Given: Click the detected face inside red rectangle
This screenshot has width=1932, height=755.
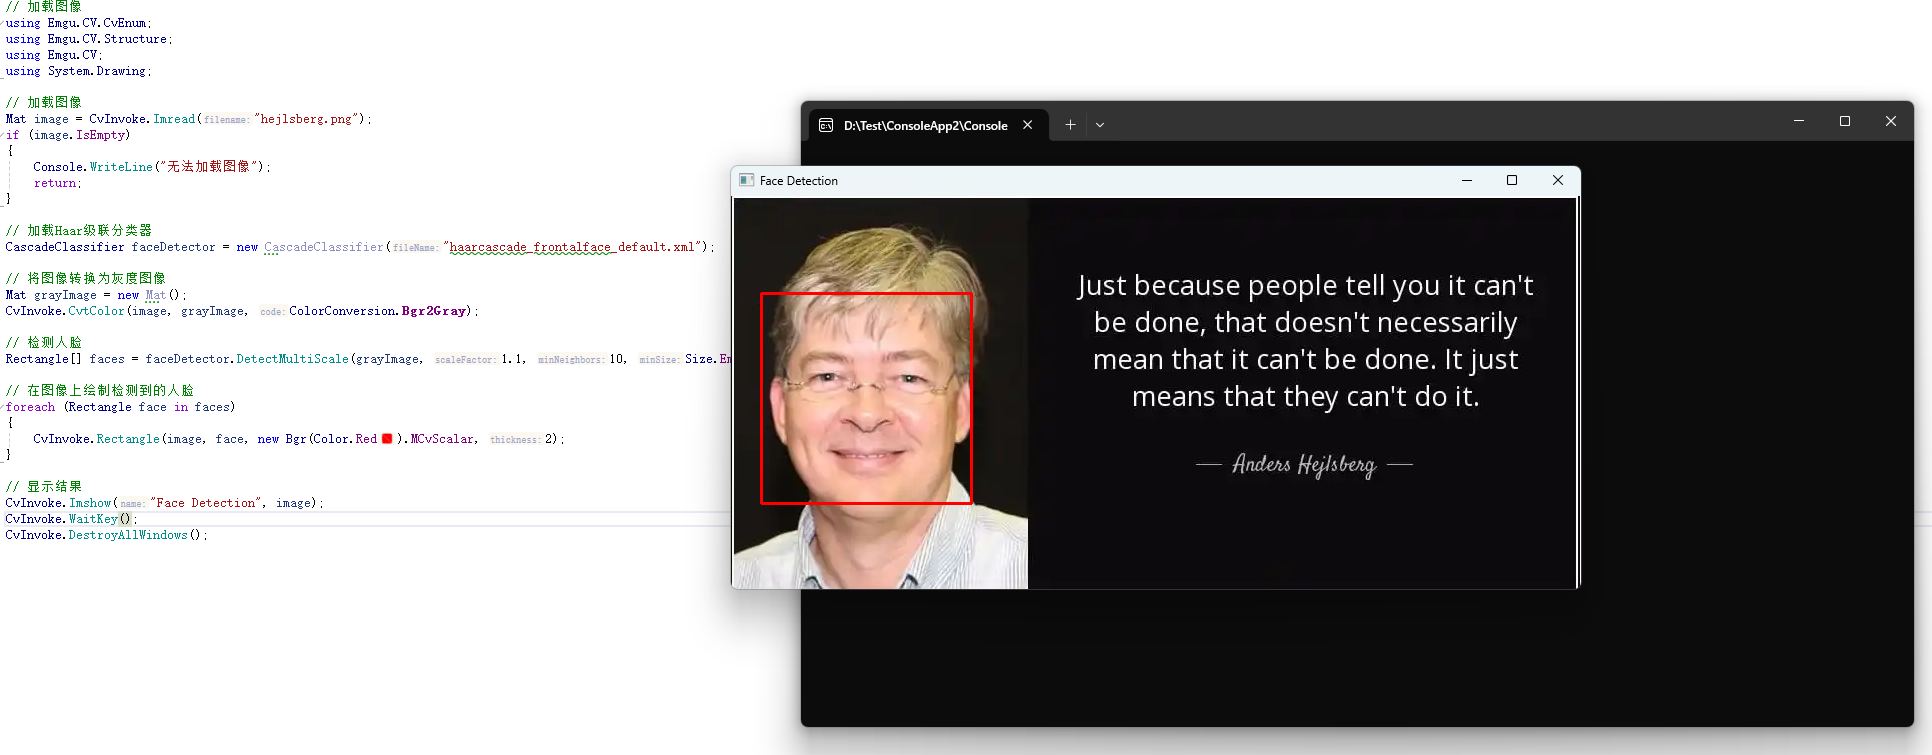Looking at the screenshot, I should click(x=866, y=398).
